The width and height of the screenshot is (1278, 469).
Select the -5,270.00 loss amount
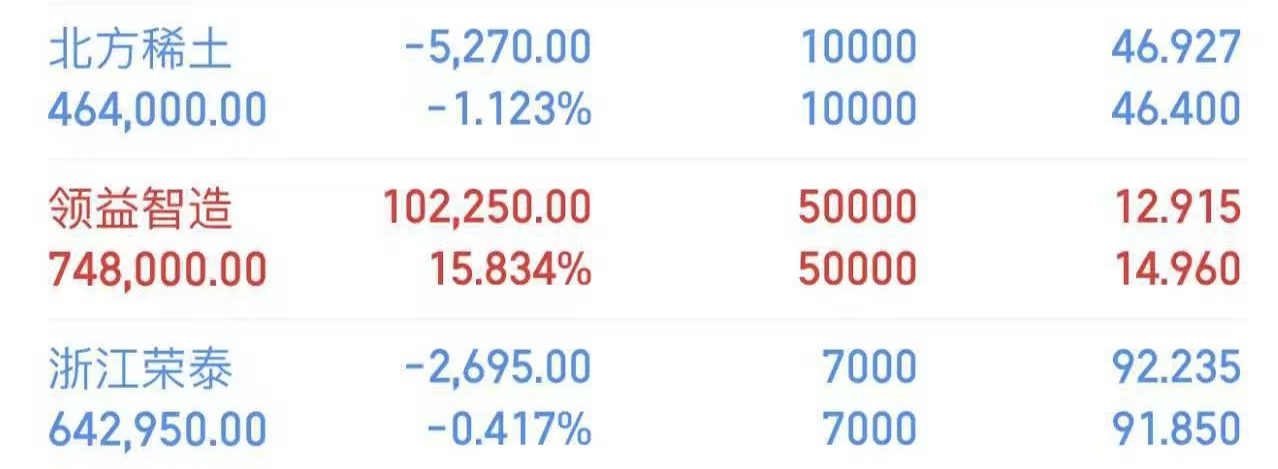[497, 48]
